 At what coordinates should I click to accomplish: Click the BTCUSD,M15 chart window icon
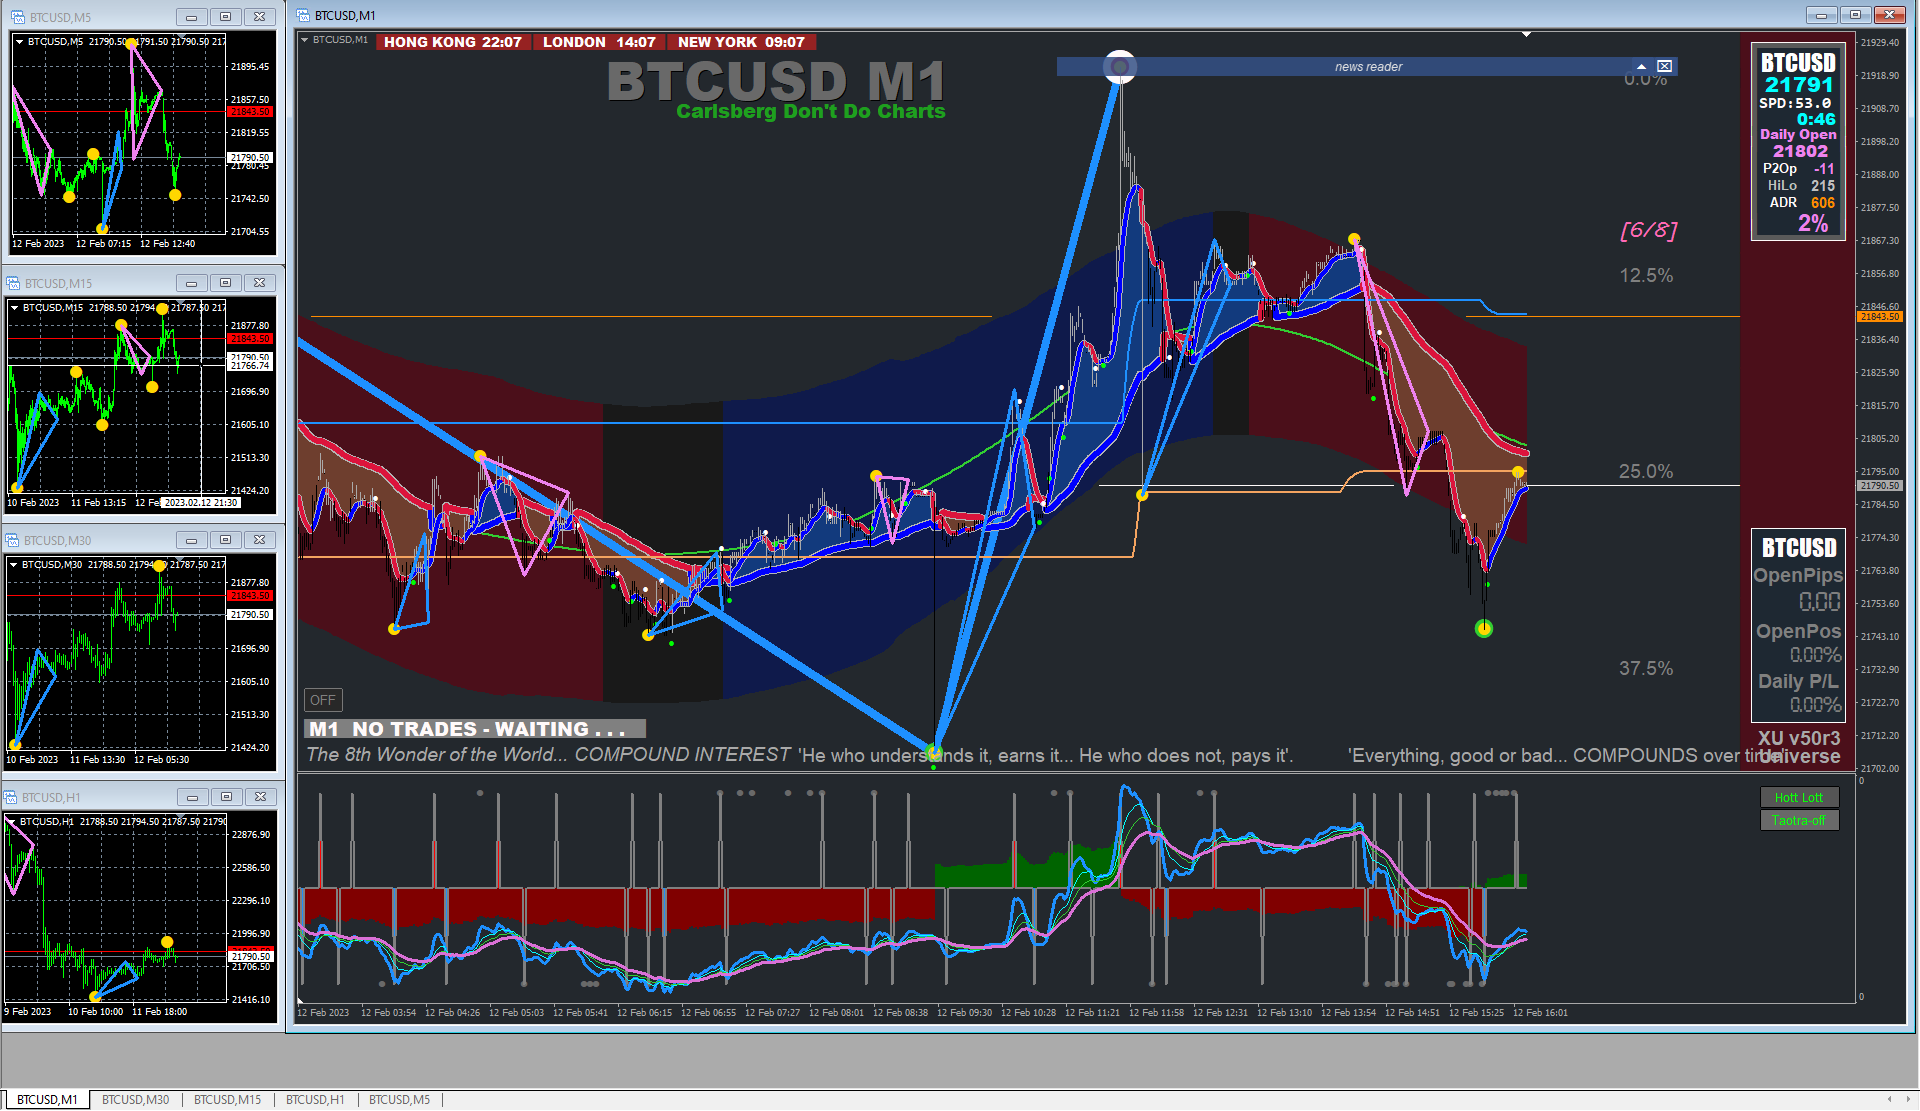click(13, 284)
